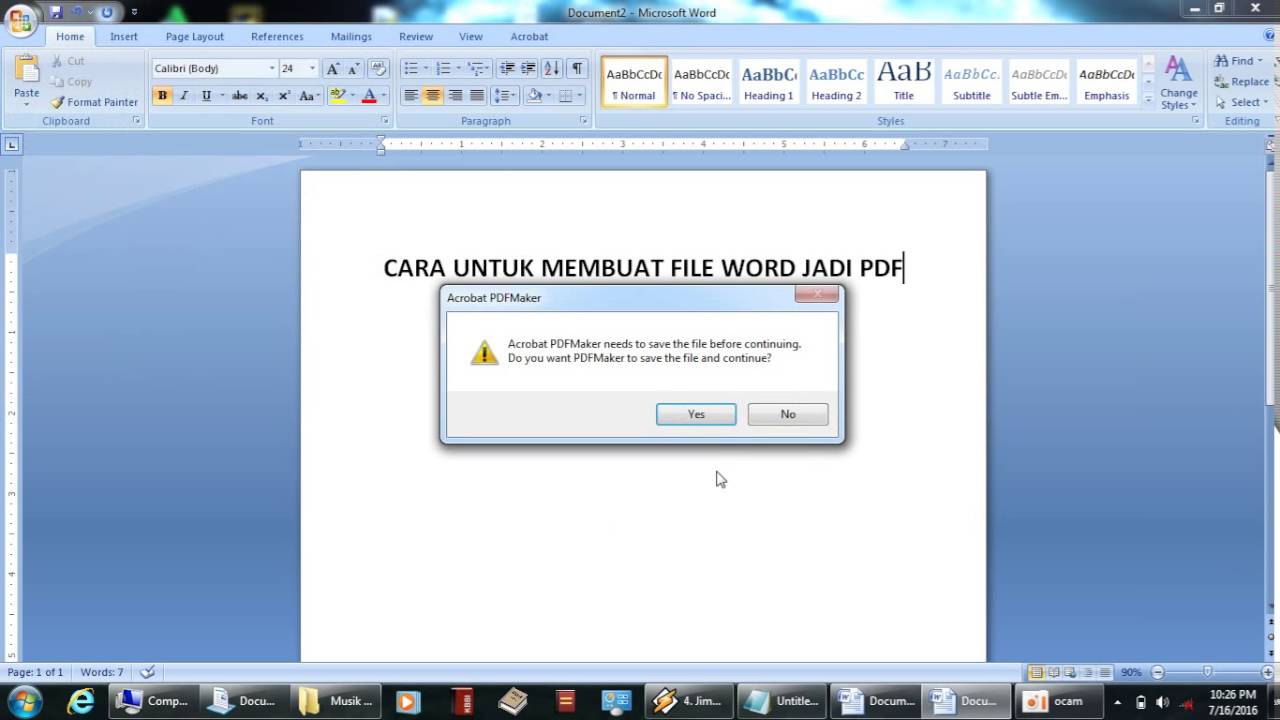The width and height of the screenshot is (1280, 720).
Task: Open the font color dropdown arrow
Action: 384,96
